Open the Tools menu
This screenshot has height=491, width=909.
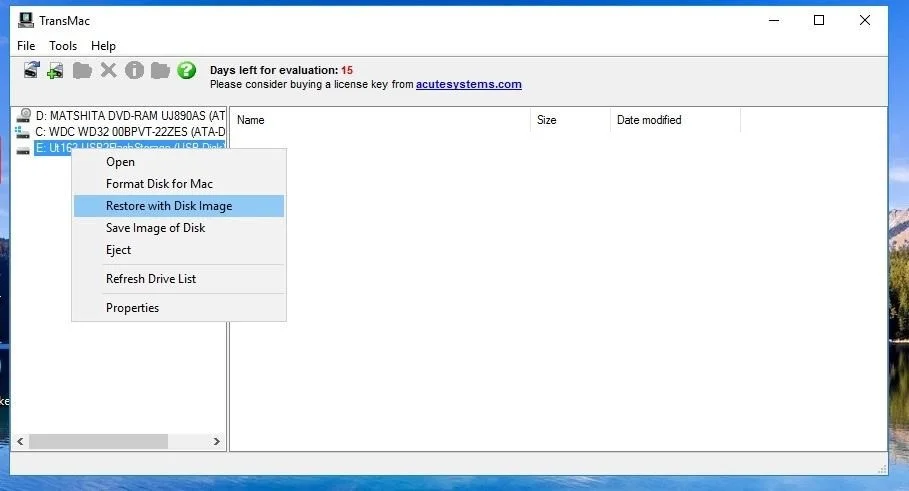[x=63, y=46]
